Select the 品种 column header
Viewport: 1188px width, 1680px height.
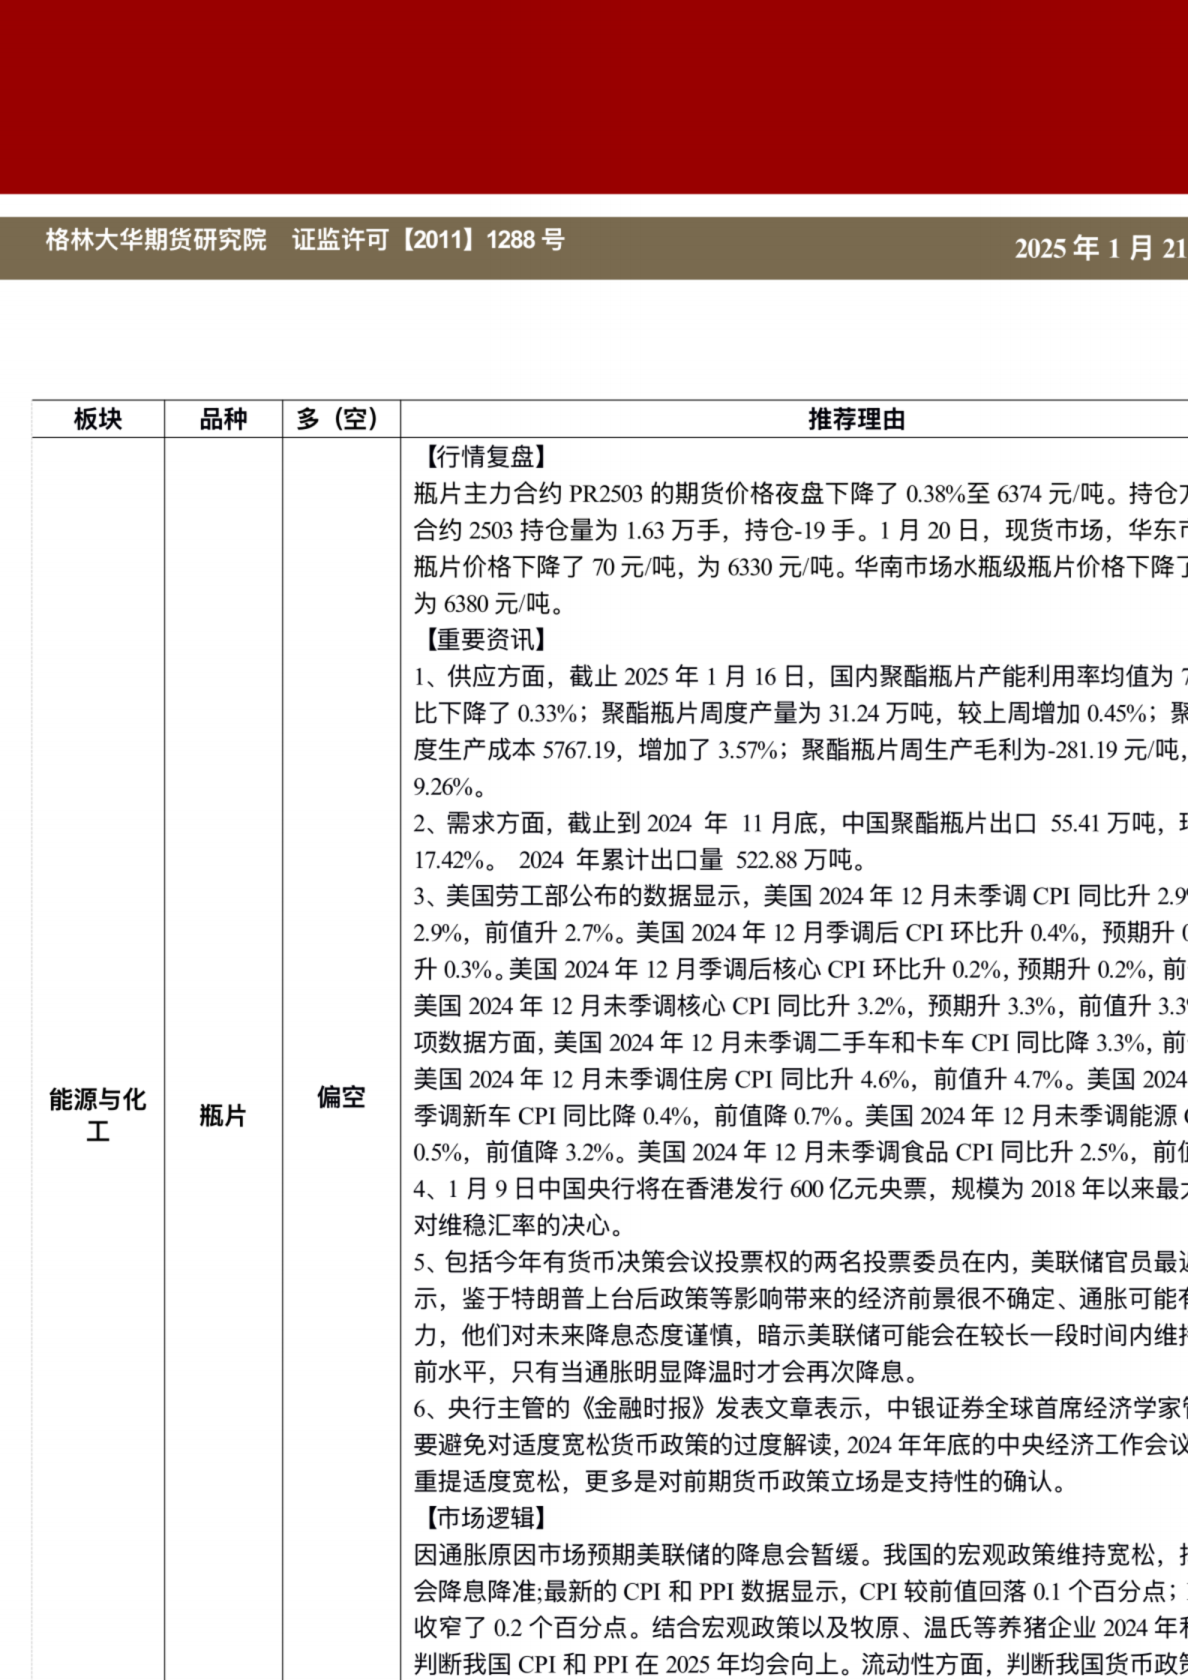[x=223, y=419]
